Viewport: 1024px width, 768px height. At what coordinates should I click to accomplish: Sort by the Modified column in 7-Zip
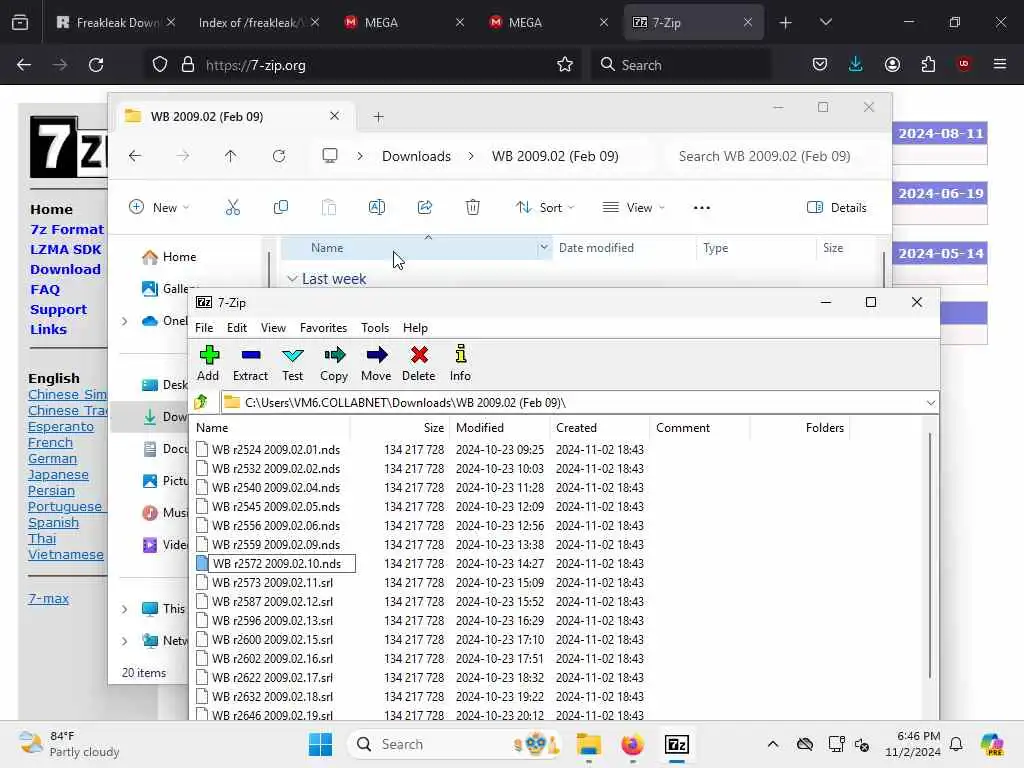(x=500, y=428)
